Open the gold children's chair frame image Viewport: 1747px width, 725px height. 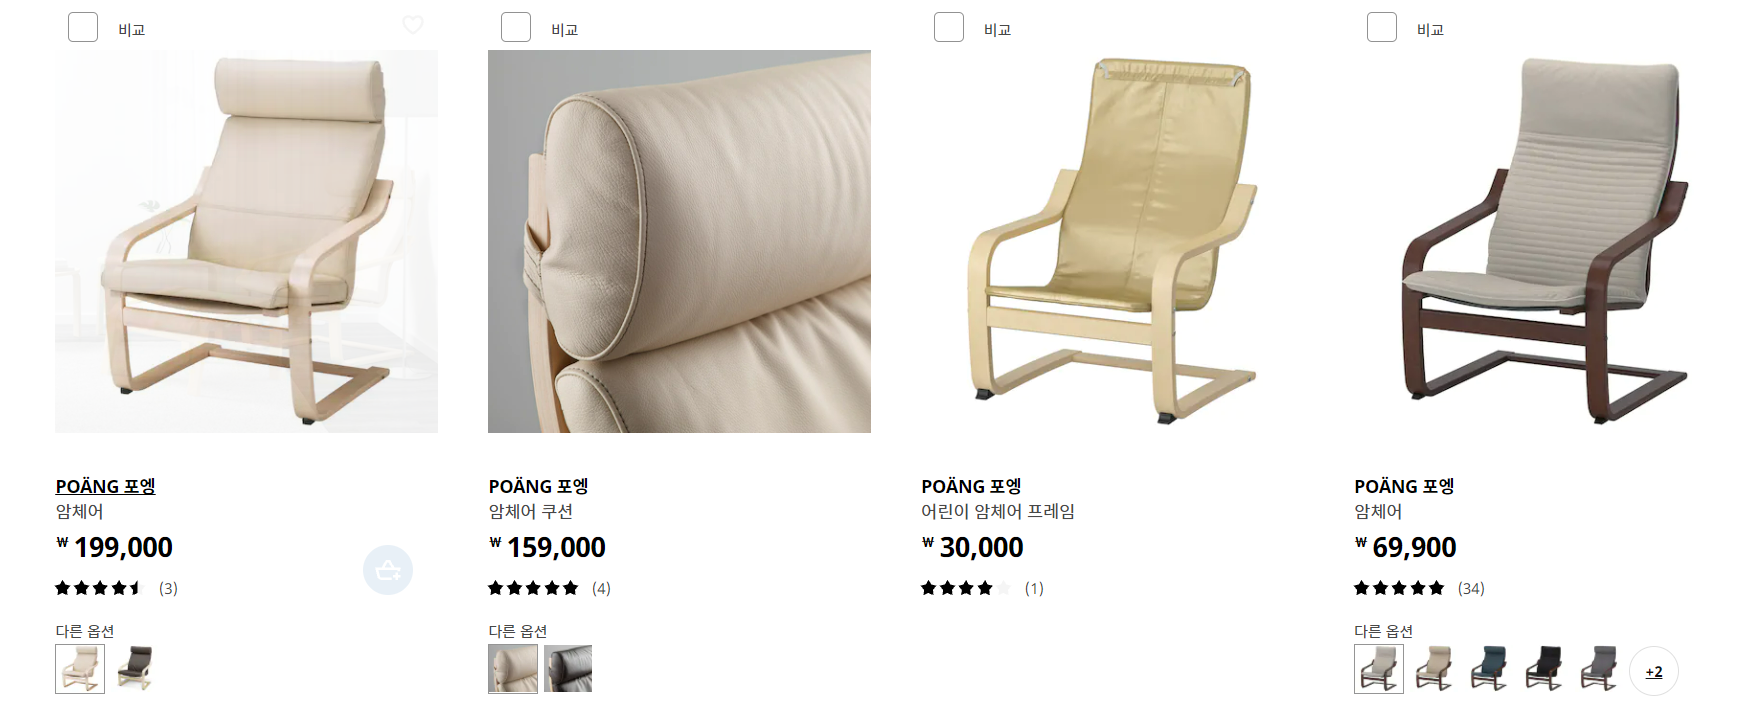(1112, 241)
